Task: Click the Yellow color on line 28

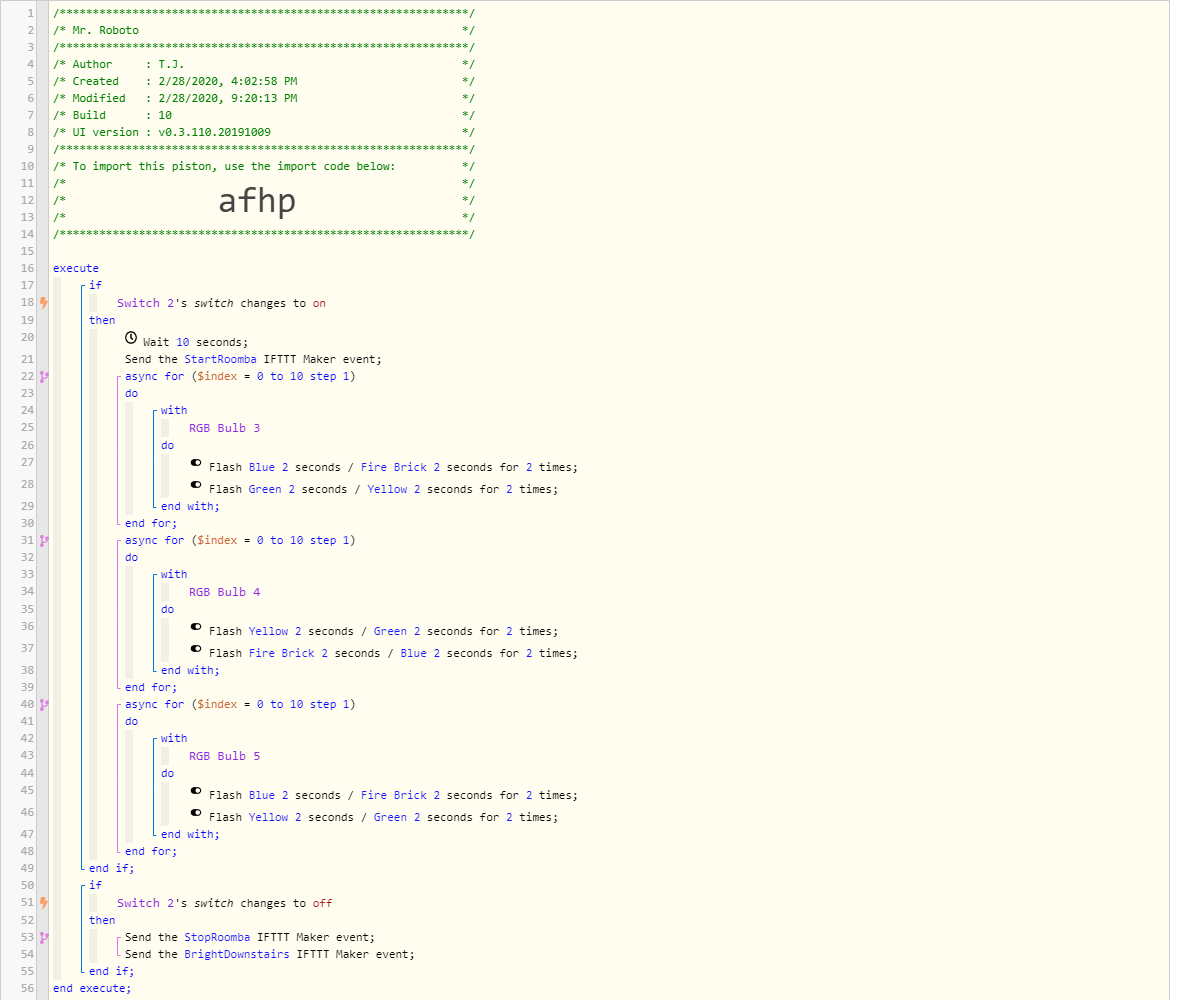Action: (x=387, y=489)
